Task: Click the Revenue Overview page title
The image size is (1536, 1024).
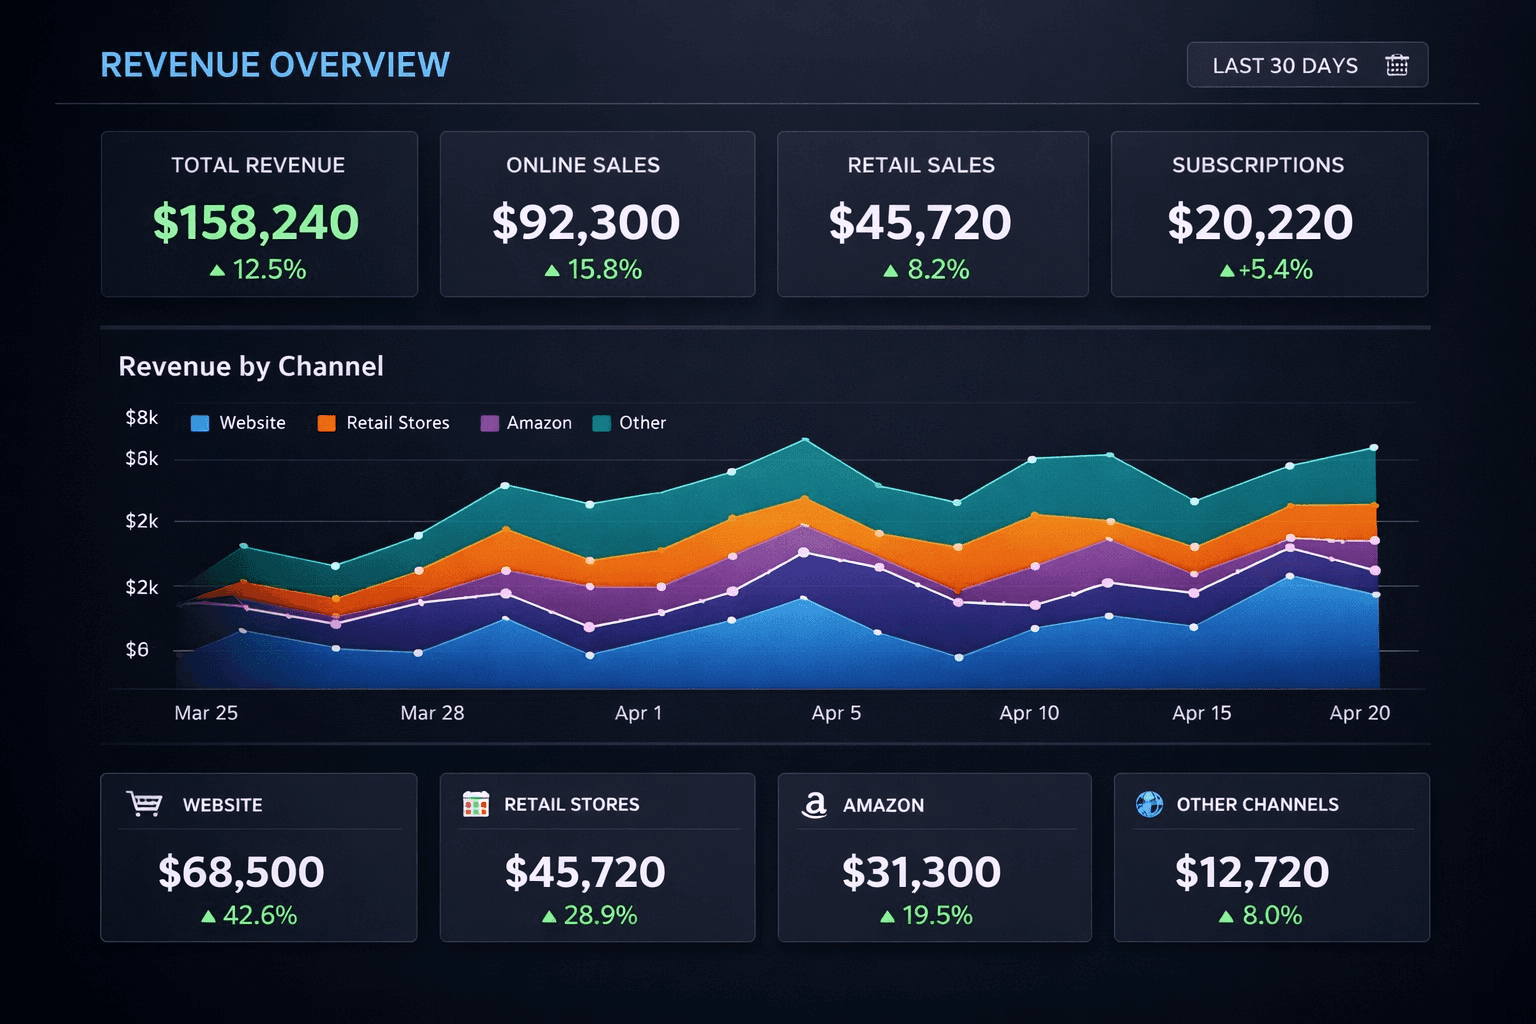Action: click(275, 65)
